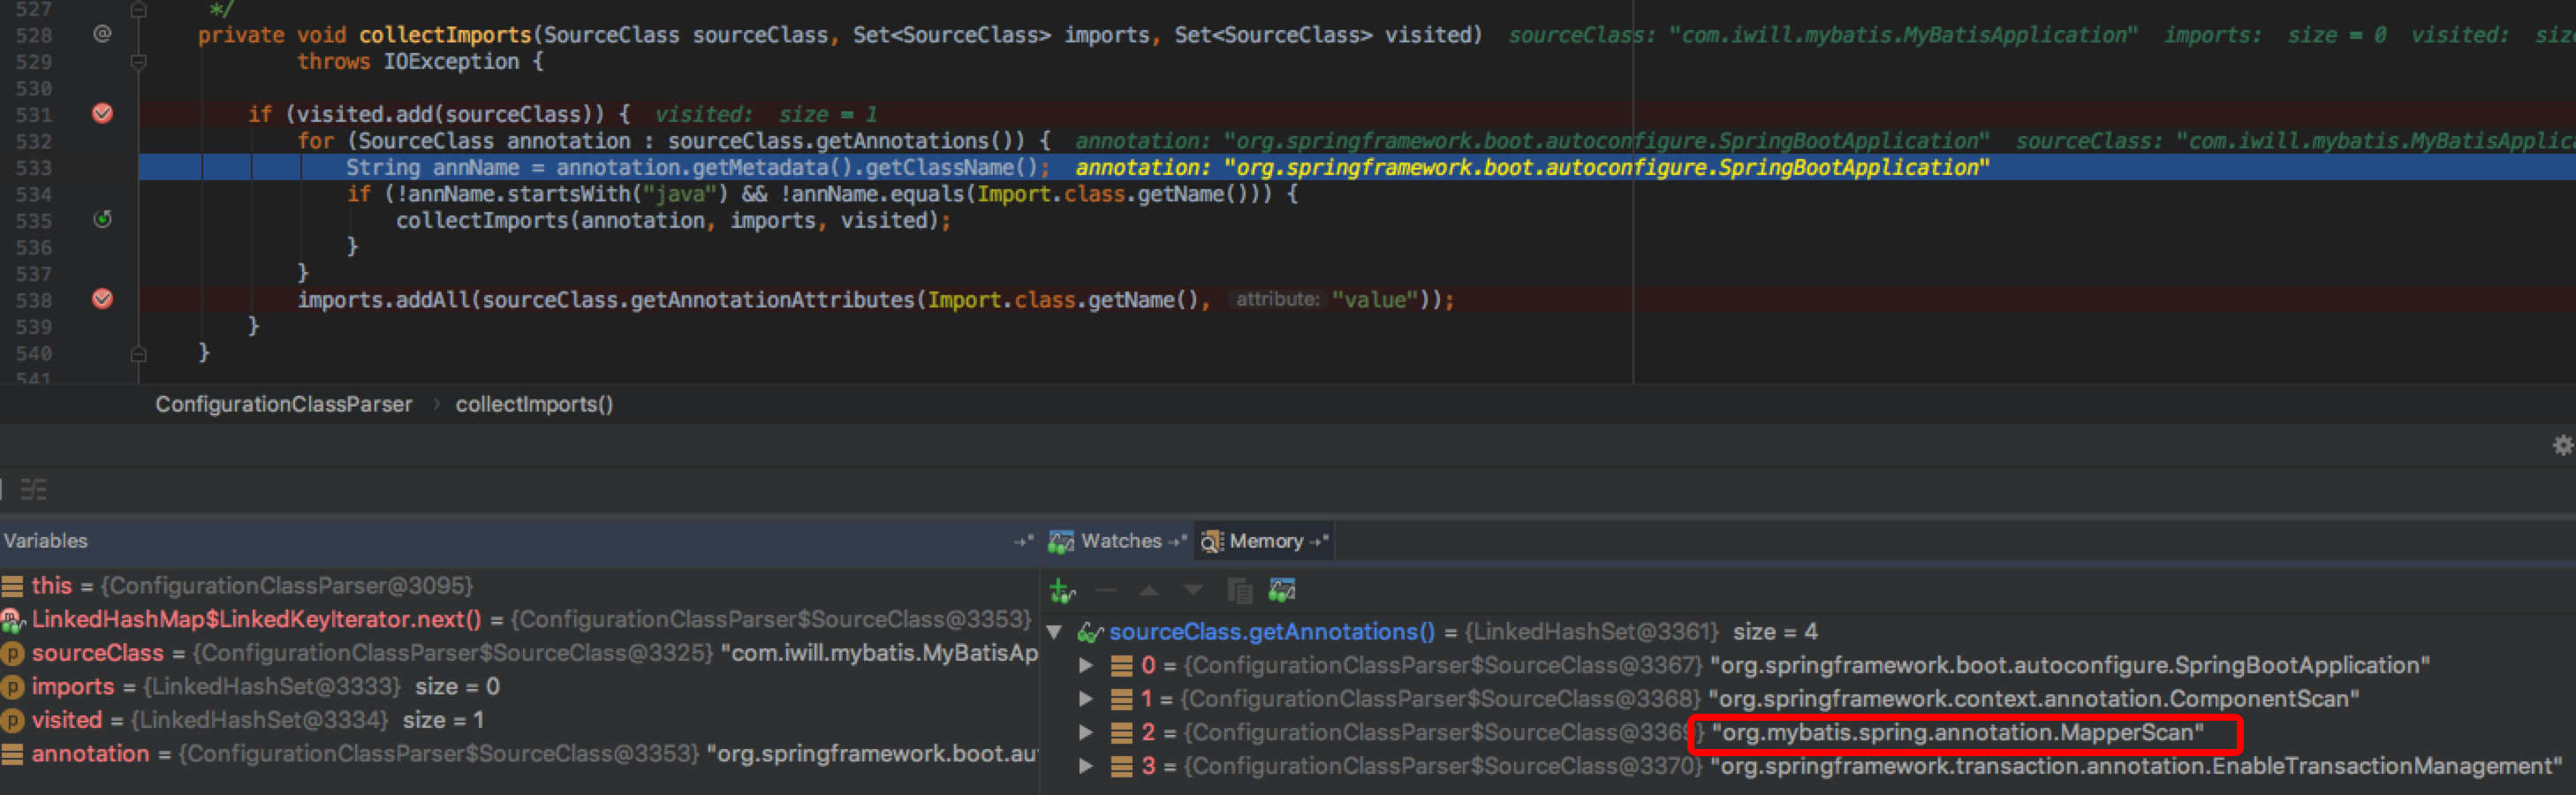Expand watch item 2 MapperScan
Image resolution: width=2576 pixels, height=795 pixels.
[x=1086, y=733]
